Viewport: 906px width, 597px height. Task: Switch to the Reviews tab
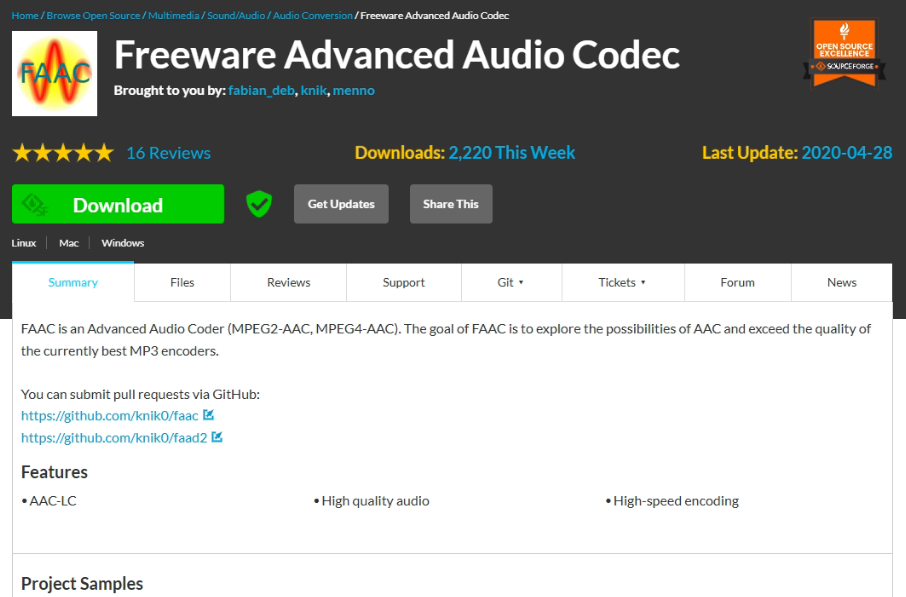[288, 282]
